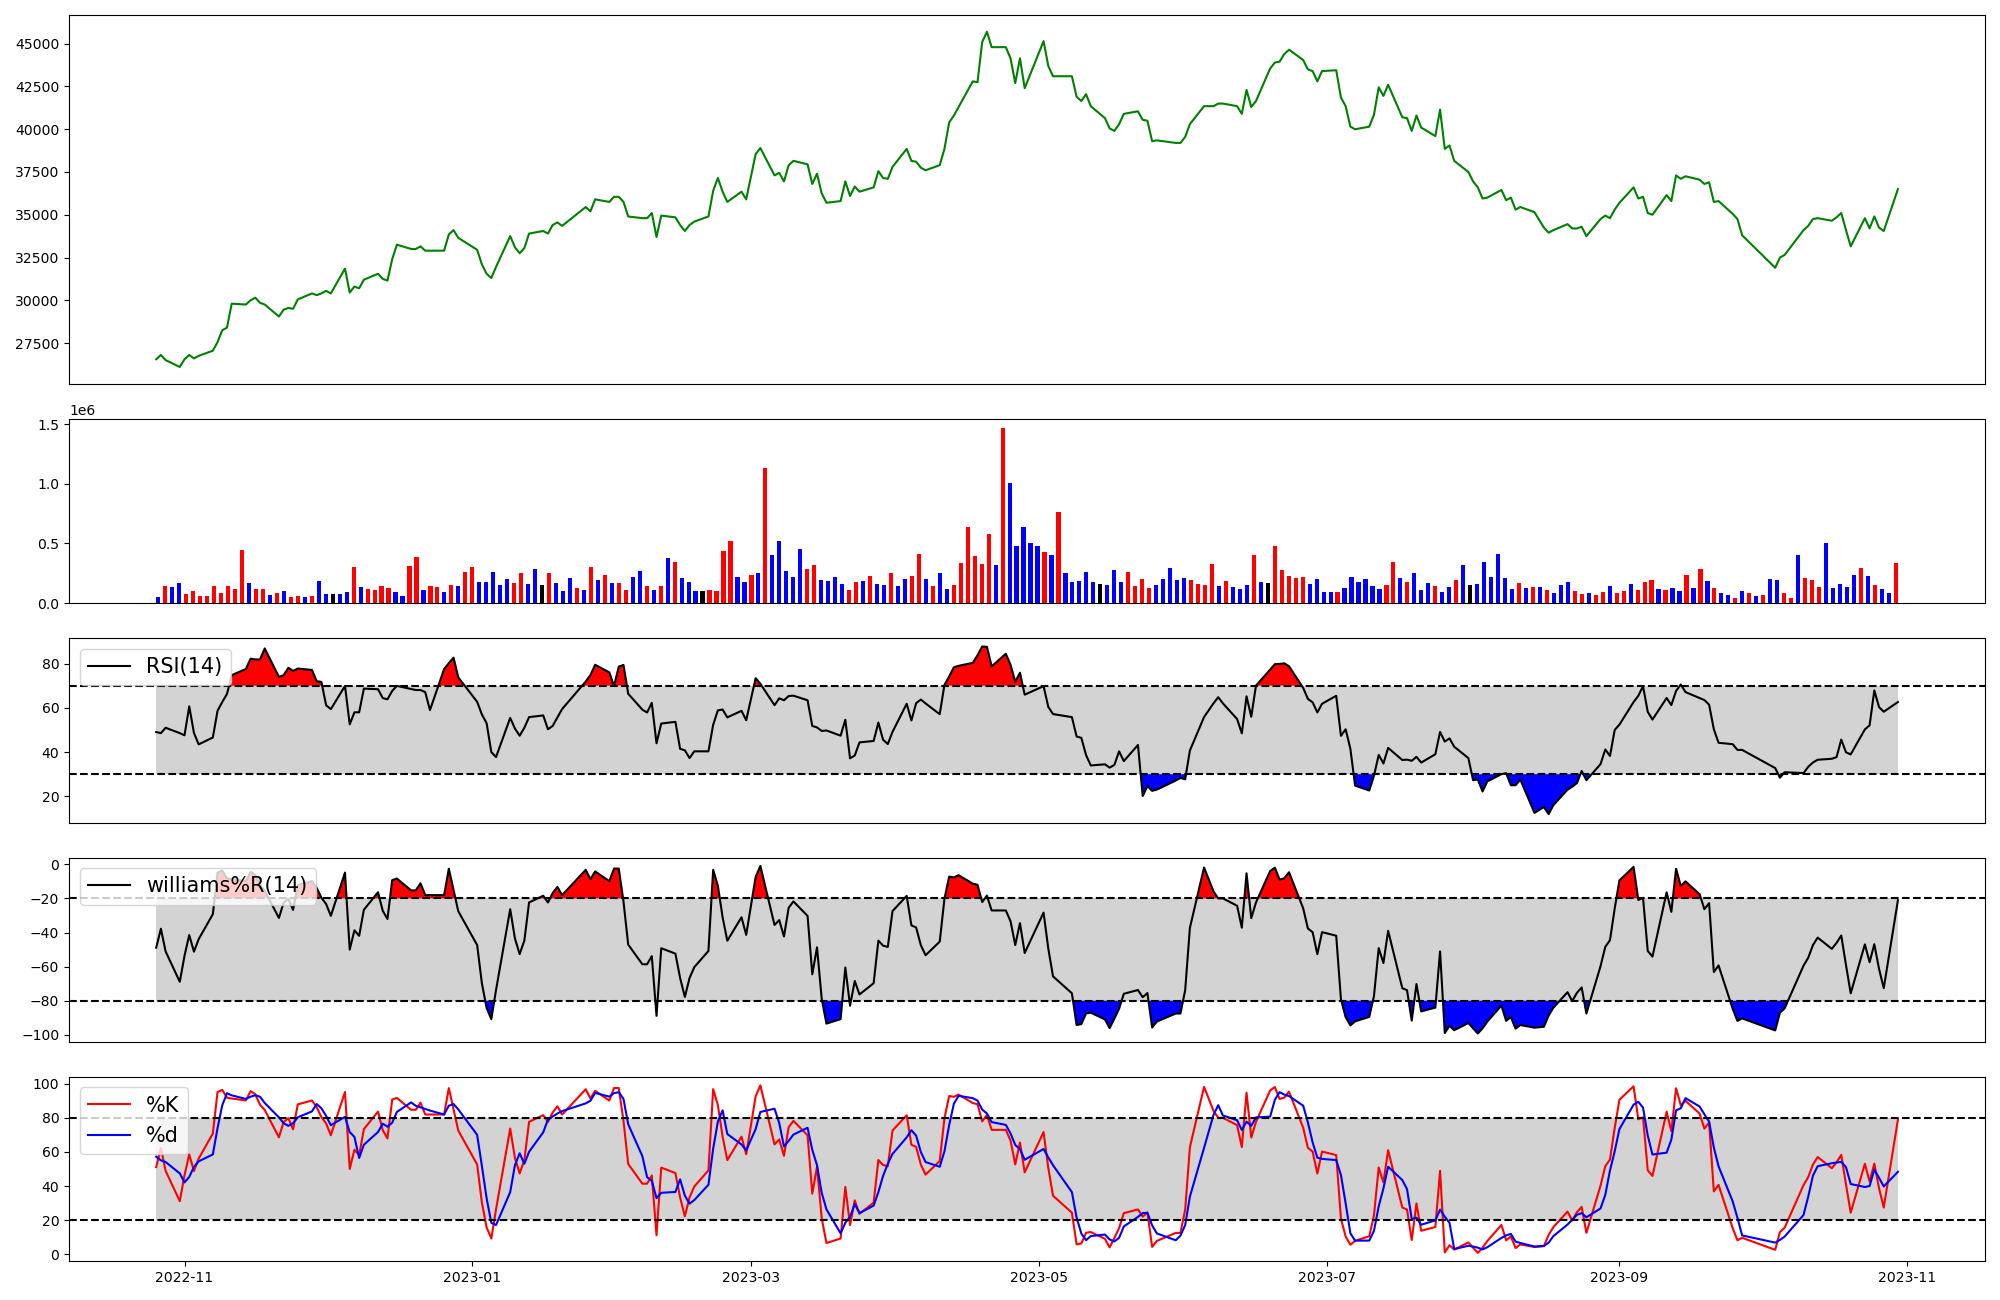The width and height of the screenshot is (2000, 1300).
Task: Click the 2022-11 date tick label
Action: tap(185, 1277)
